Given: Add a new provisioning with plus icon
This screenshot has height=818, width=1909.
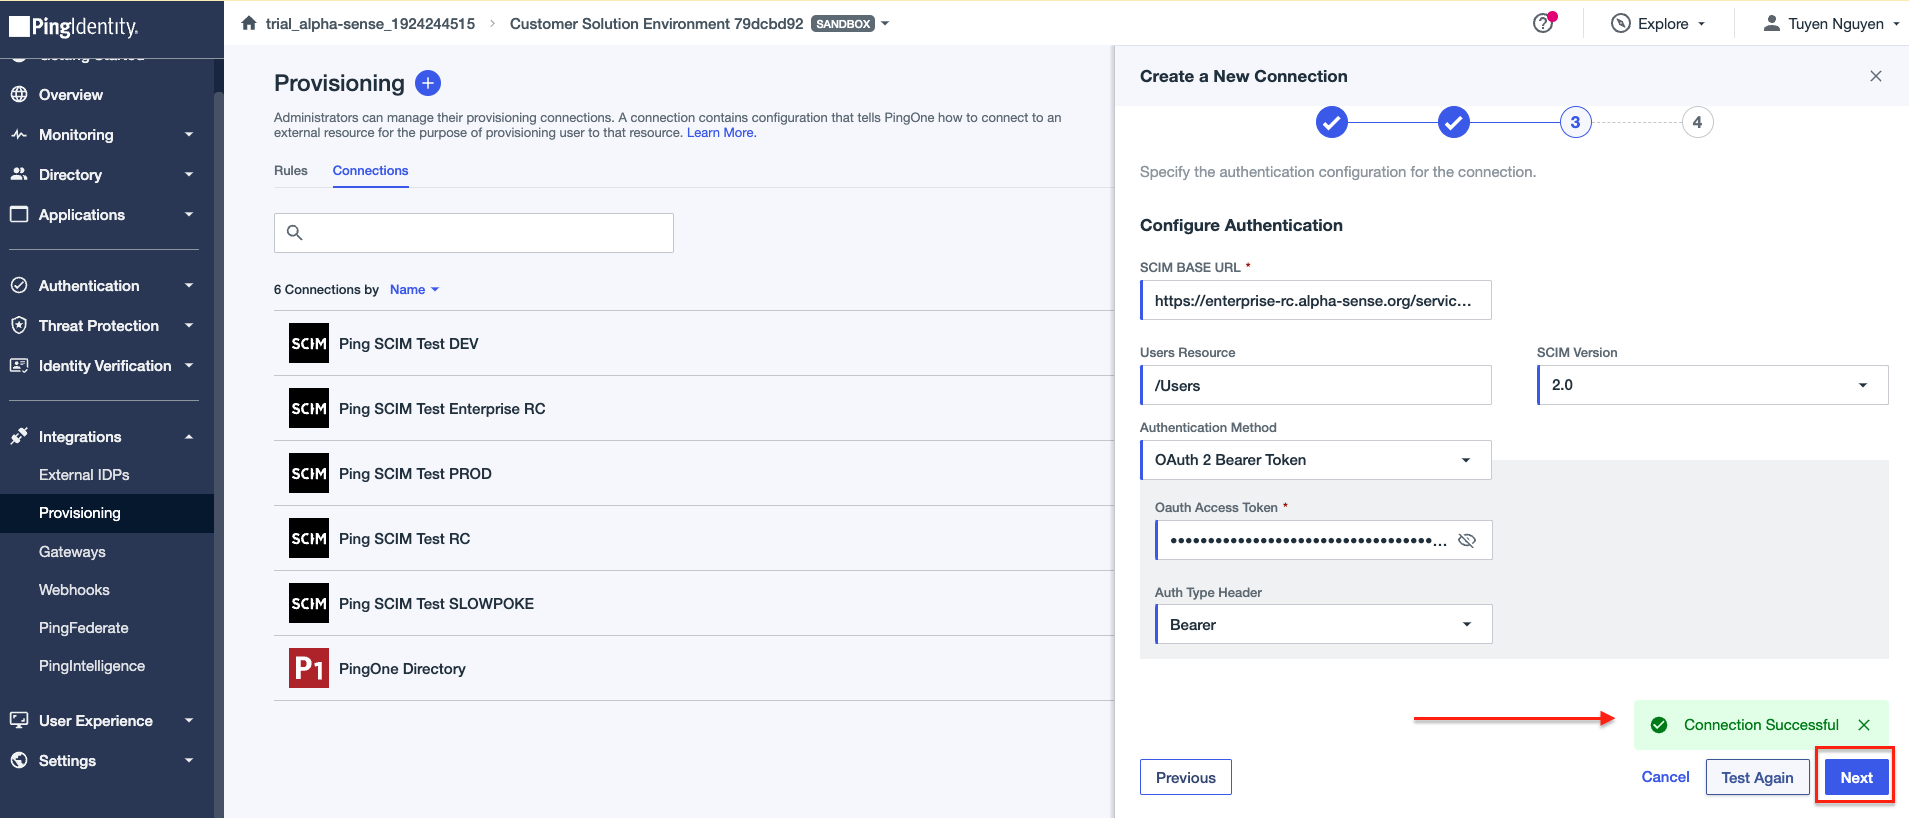Looking at the screenshot, I should (x=428, y=83).
